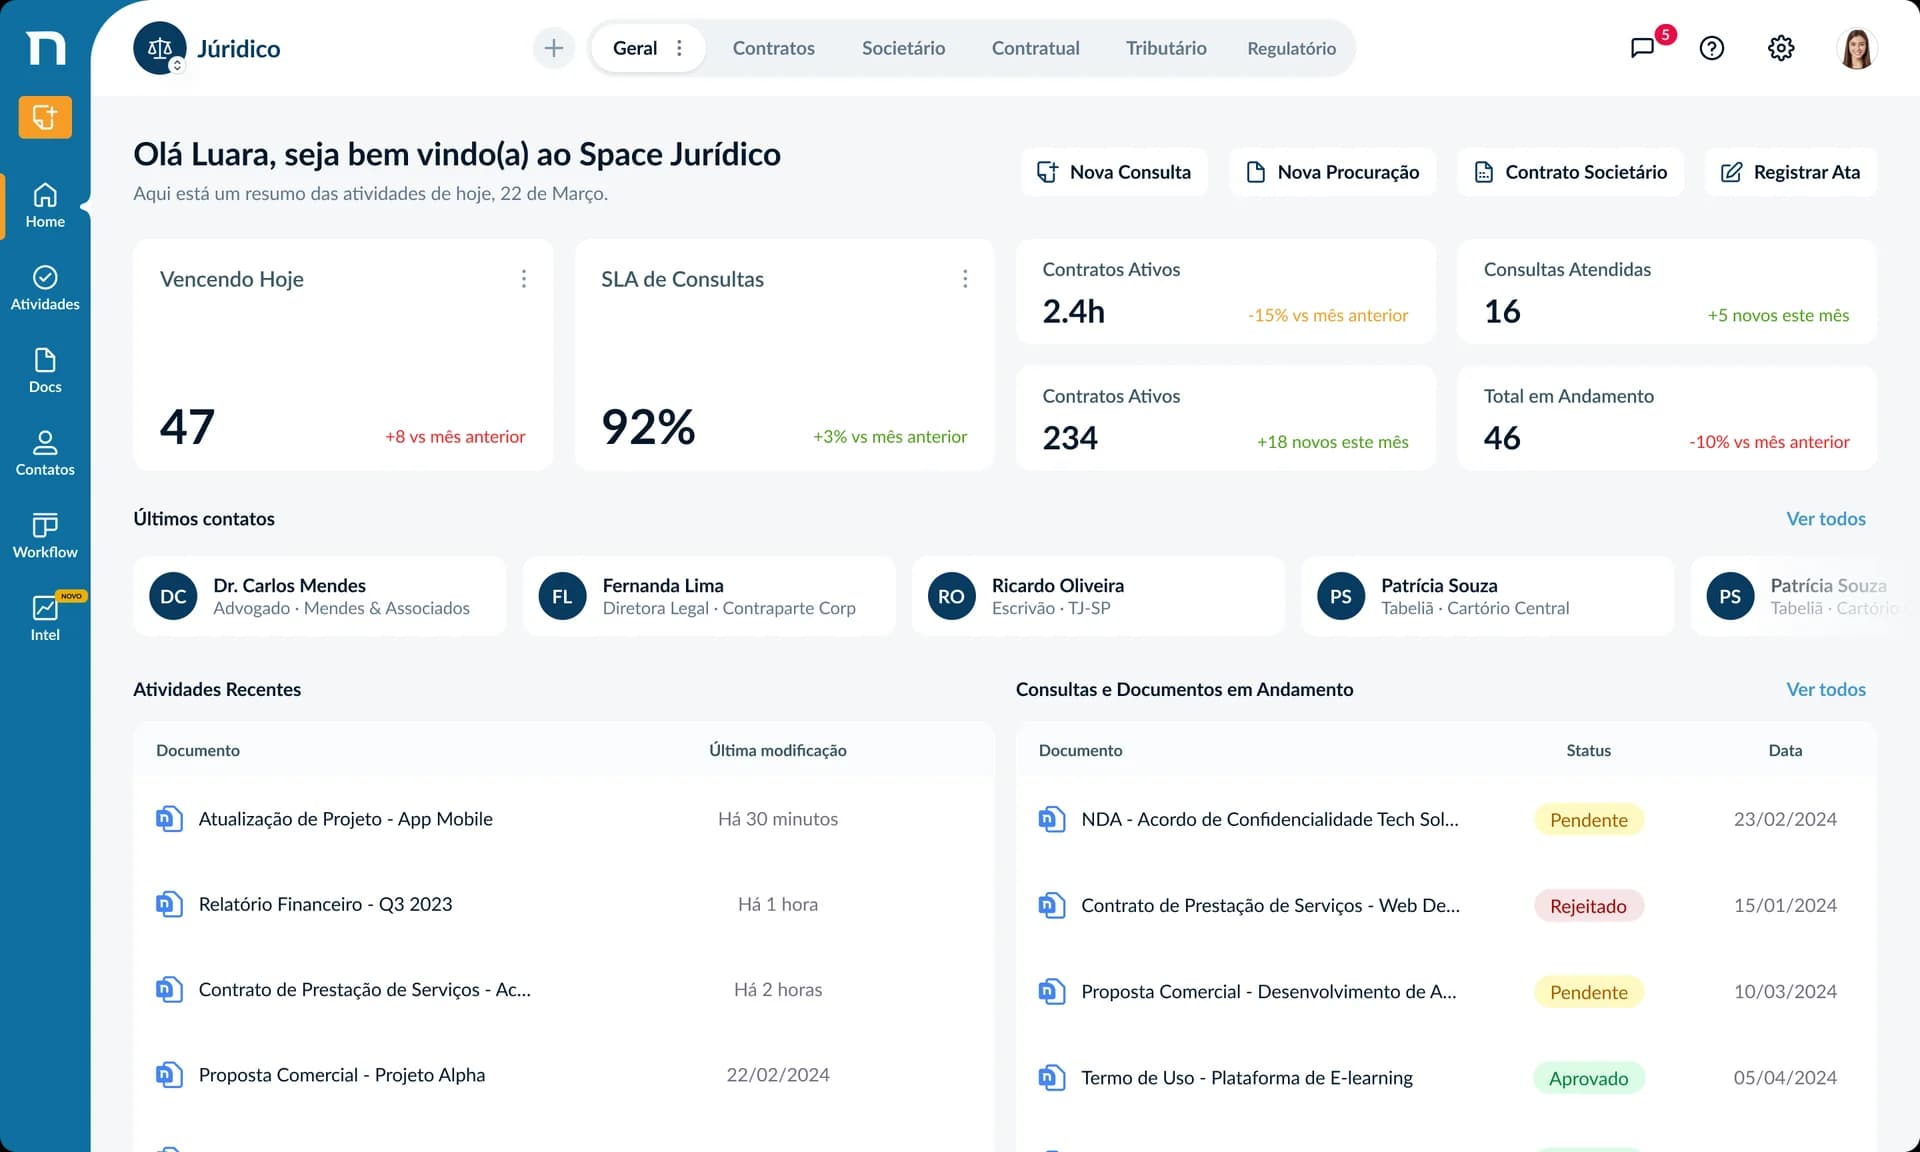Switch to the Contratos tab
Image resolution: width=1920 pixels, height=1152 pixels.
tap(773, 48)
